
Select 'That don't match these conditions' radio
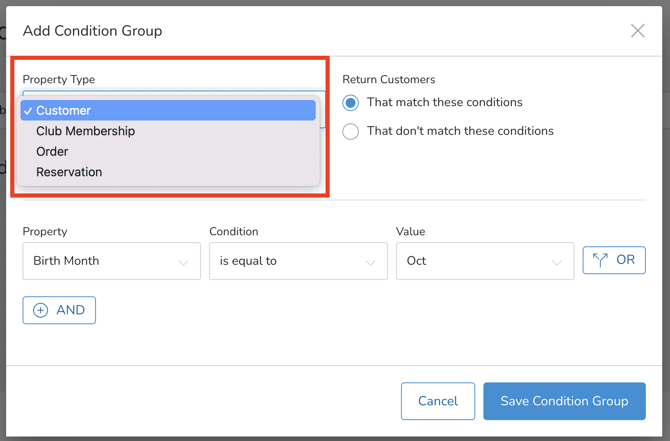[351, 131]
